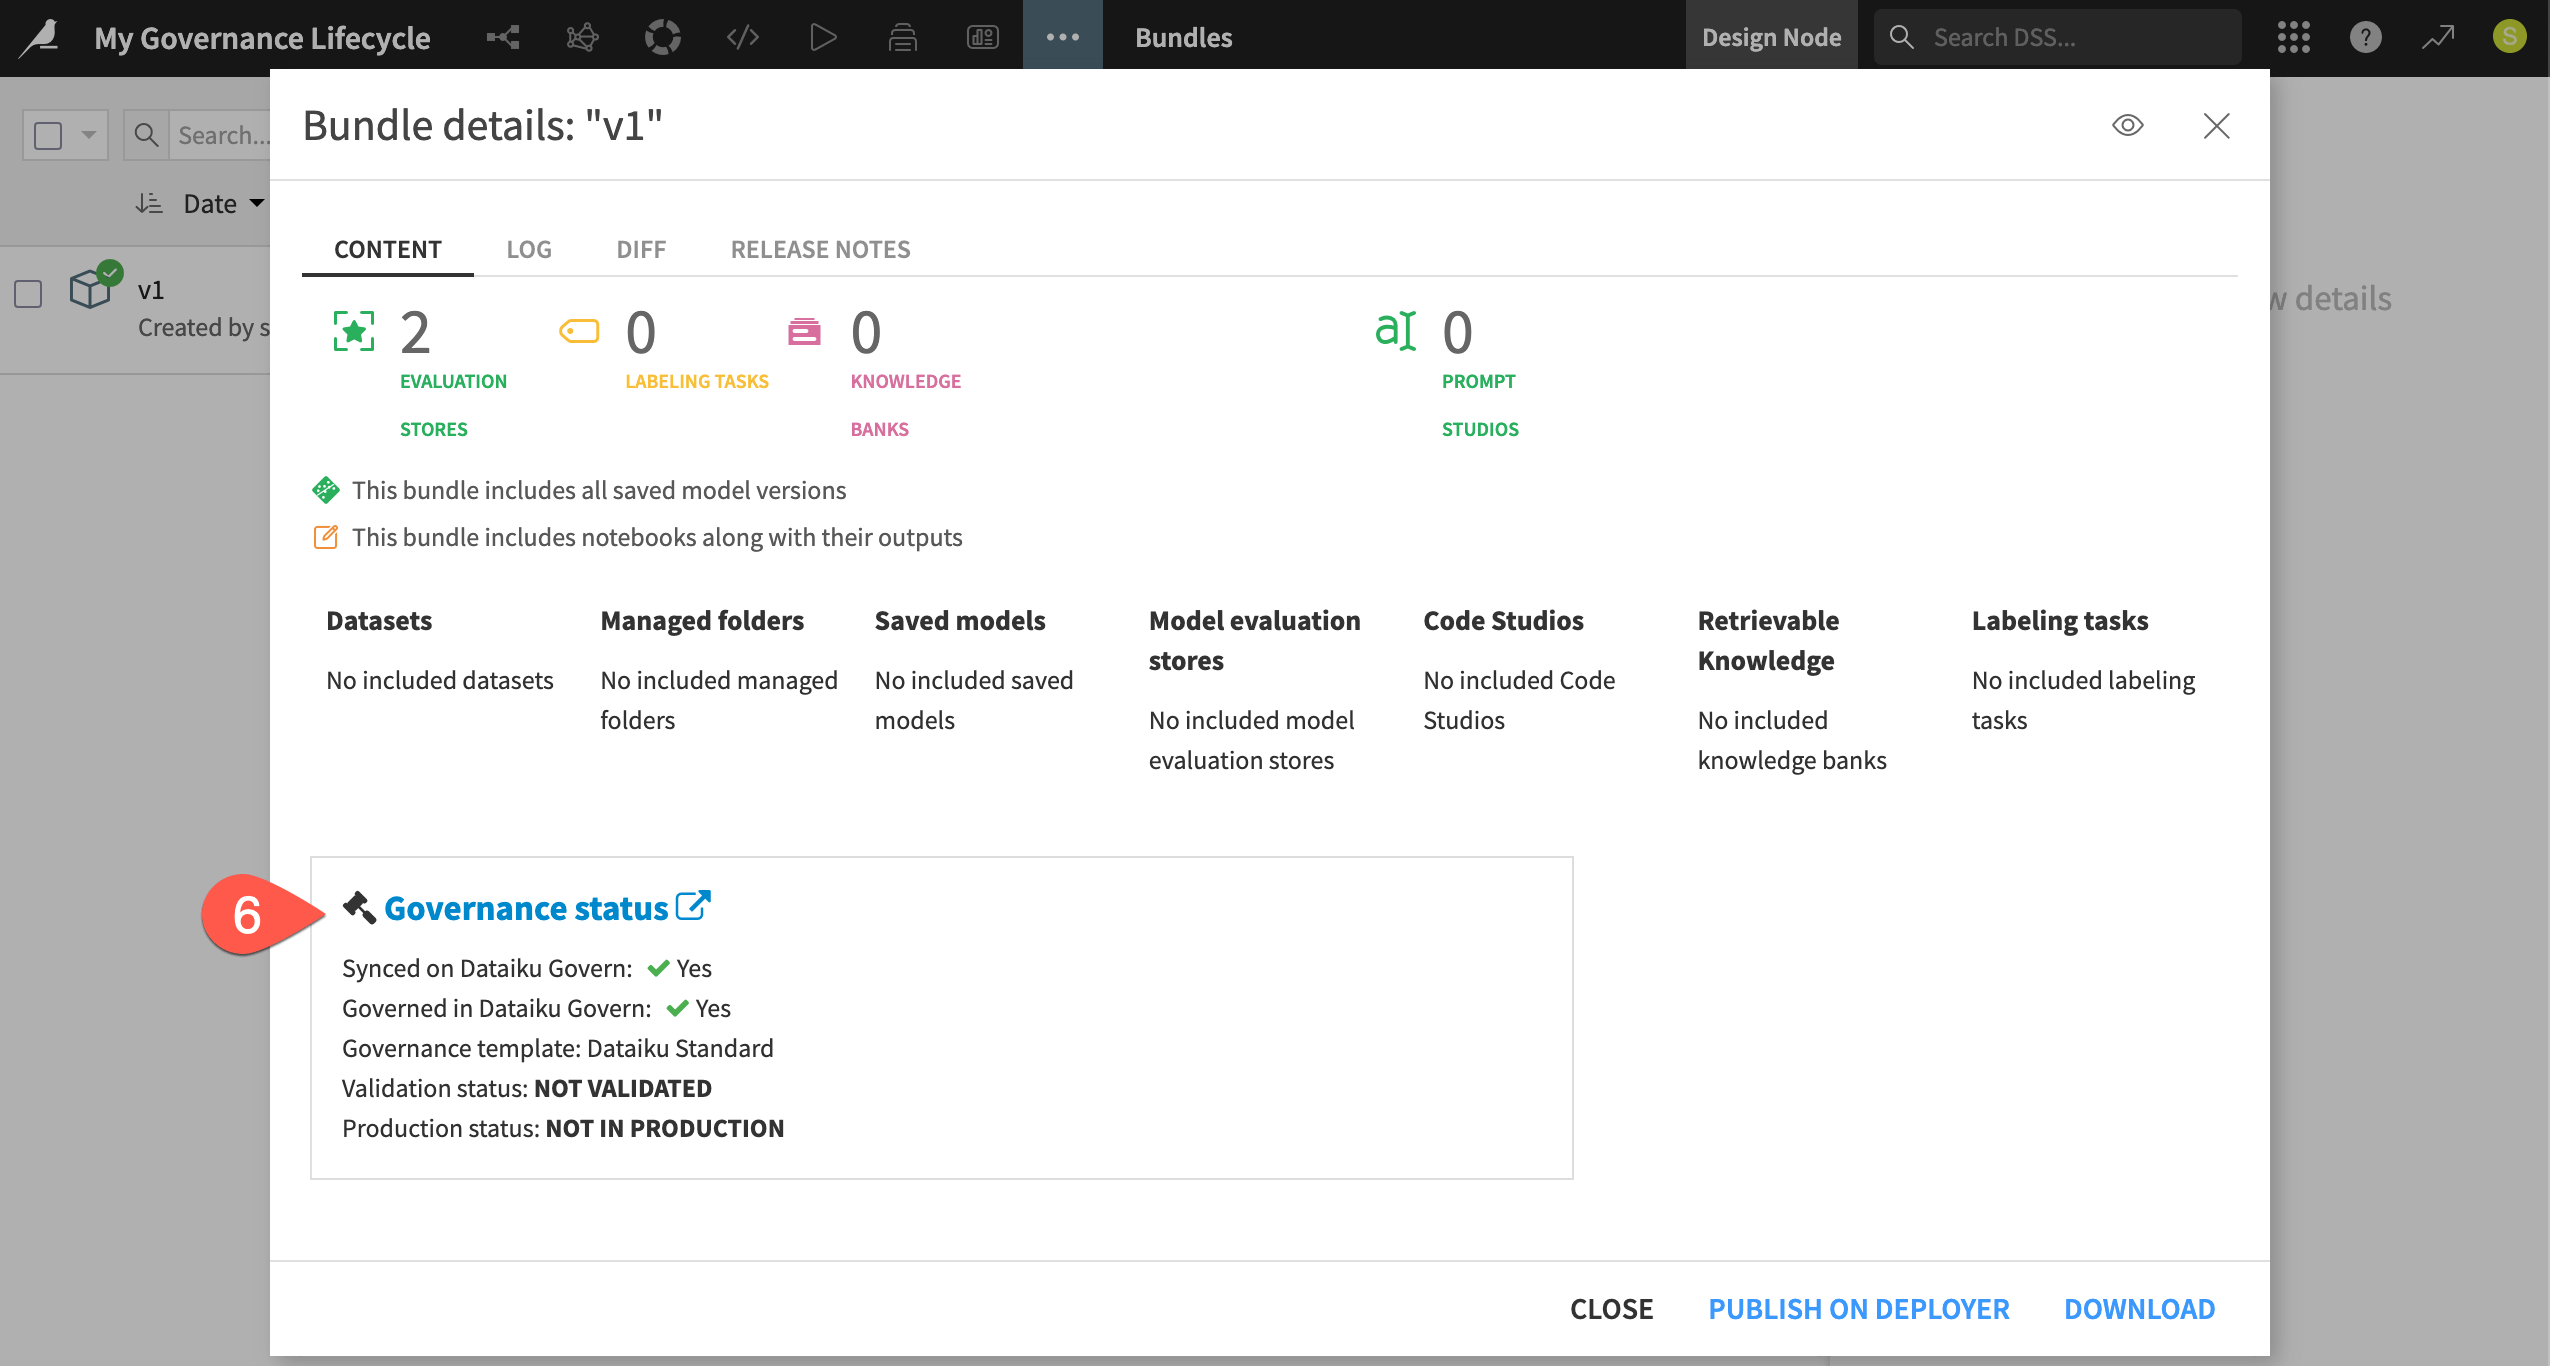Screen dimensions: 2550x1366
Task: Open the more options ellipsis menu
Action: point(1062,37)
